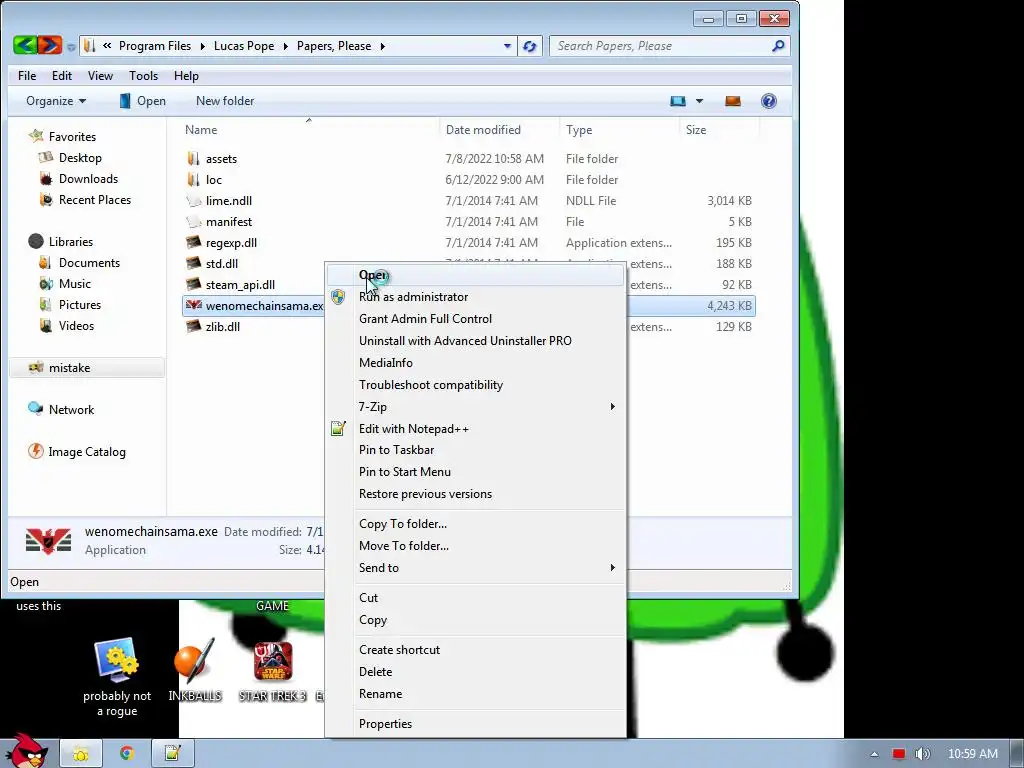Click the New folder button
Screen dimensions: 1024x768
click(x=225, y=101)
